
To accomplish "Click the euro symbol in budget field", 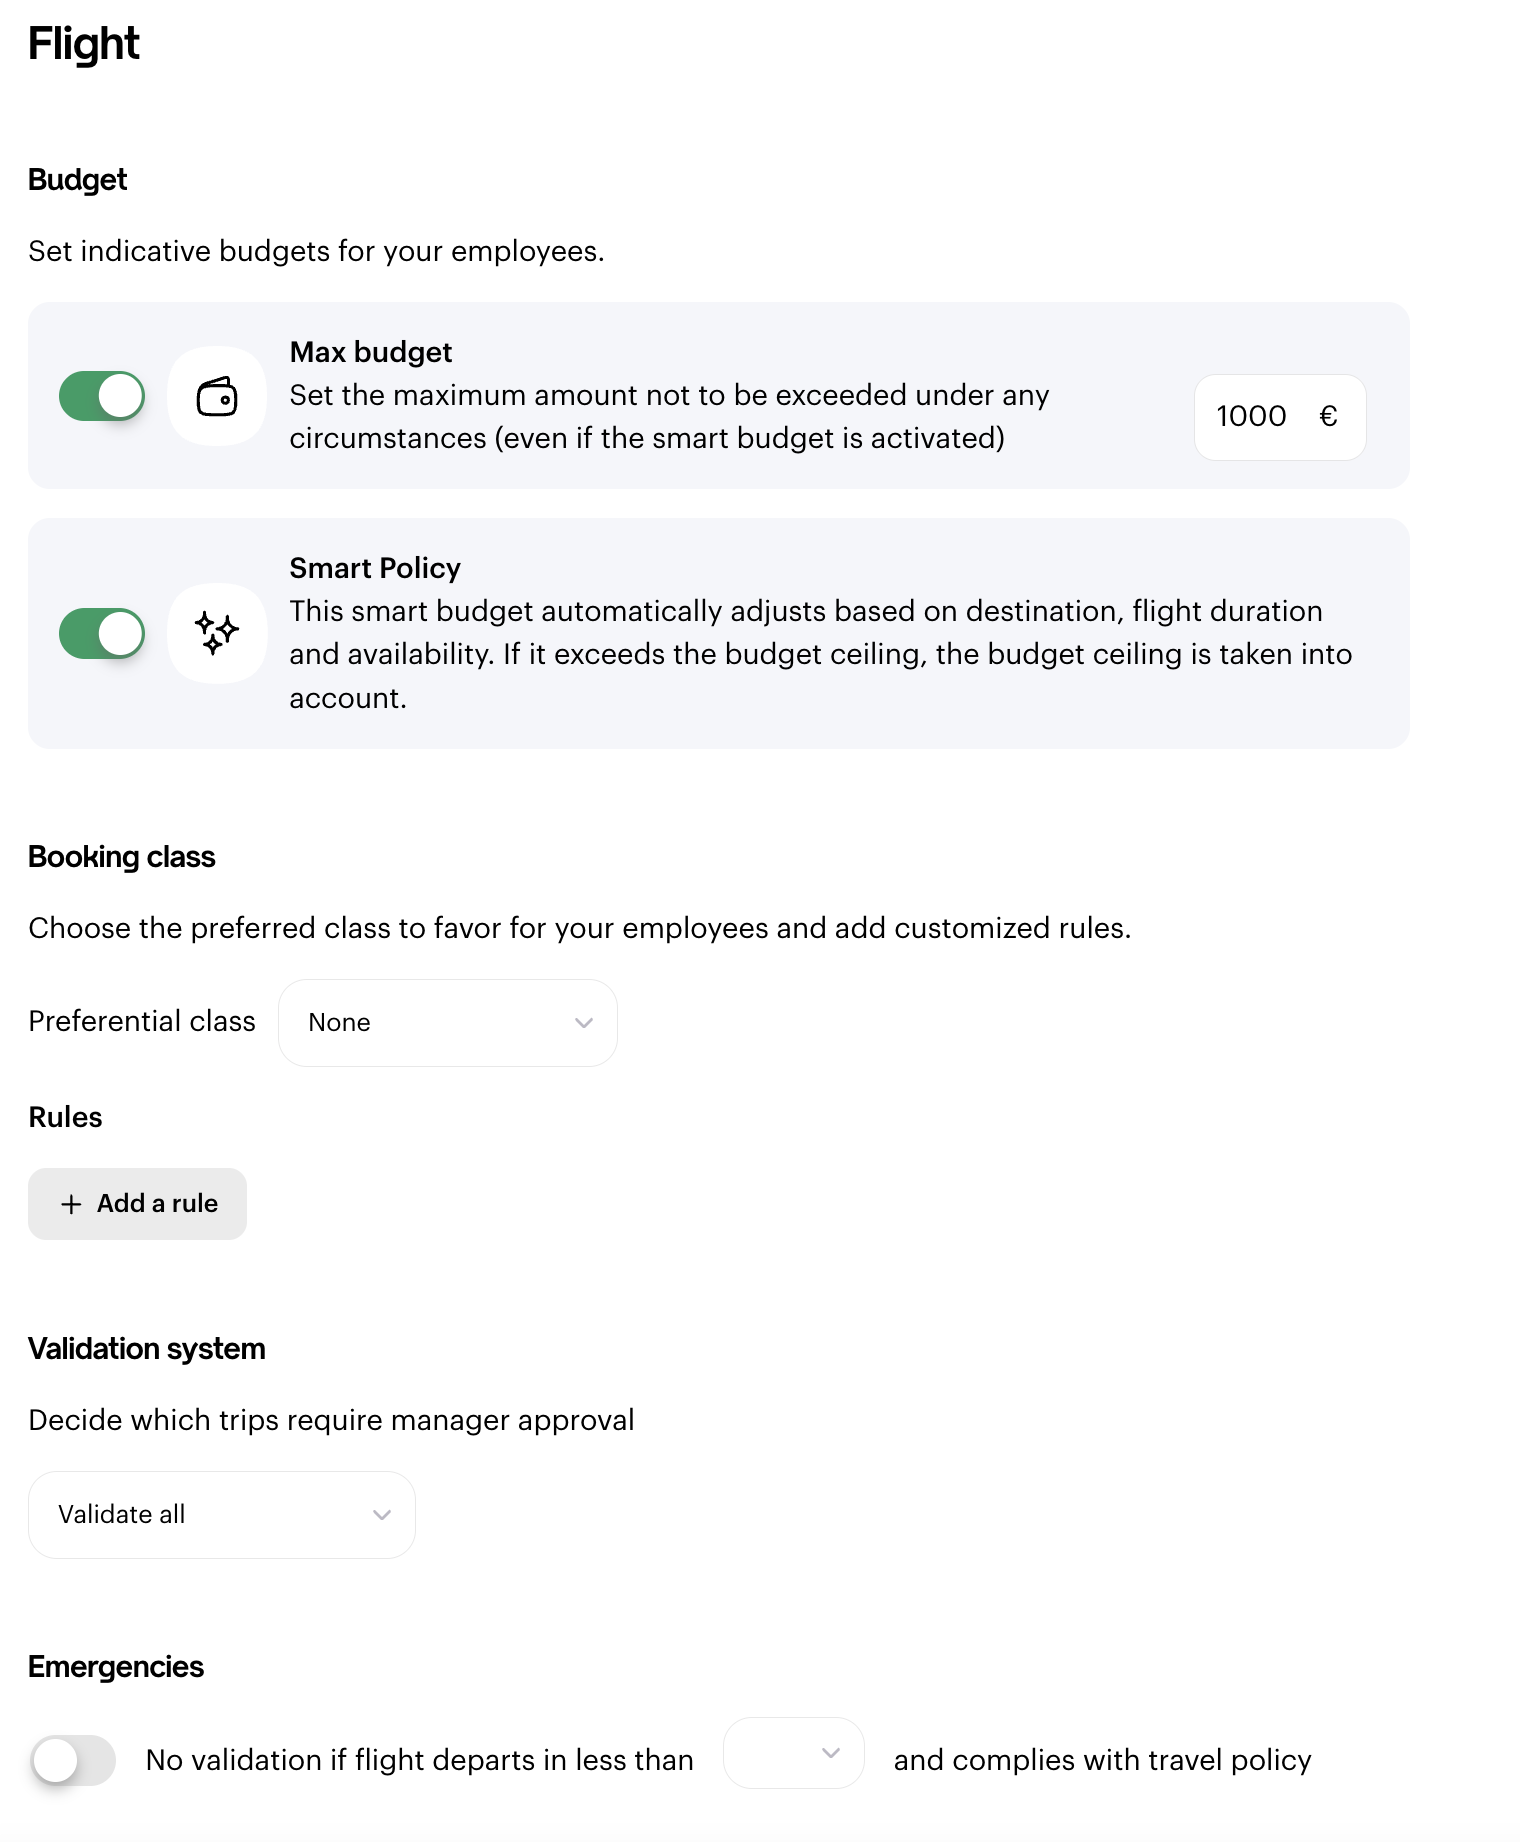I will point(1328,416).
